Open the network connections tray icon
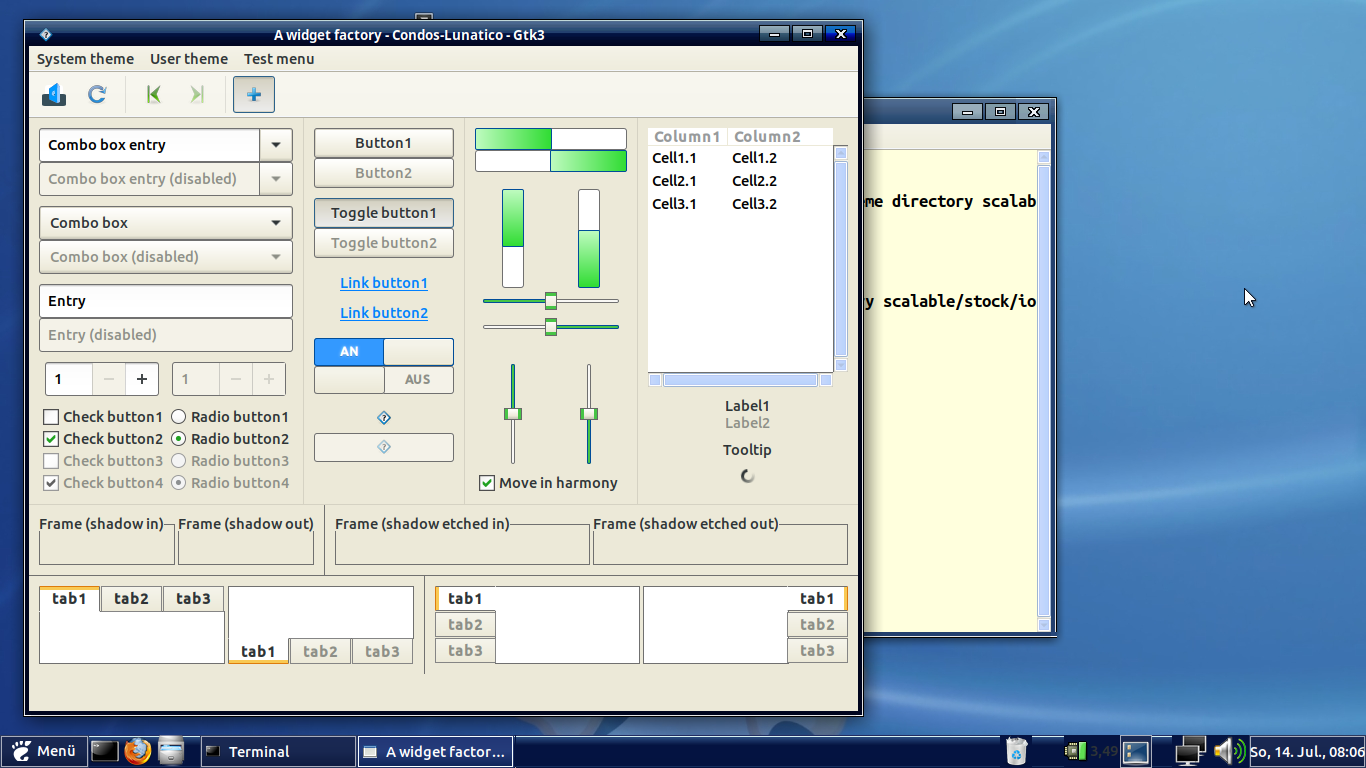This screenshot has width=1366, height=768. (1190, 751)
